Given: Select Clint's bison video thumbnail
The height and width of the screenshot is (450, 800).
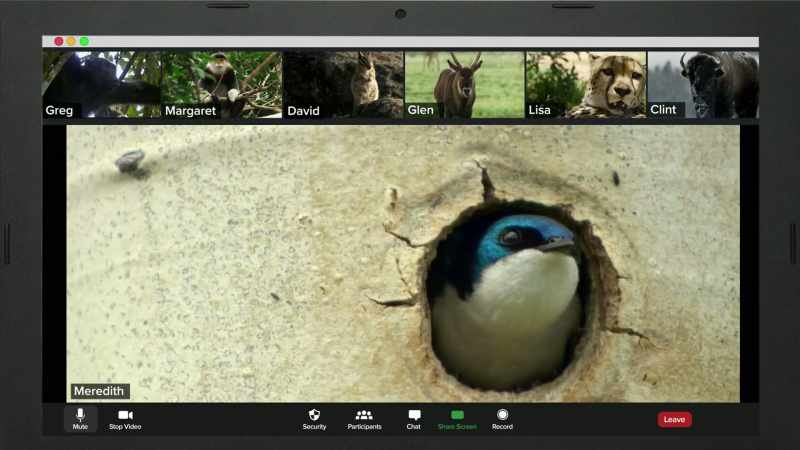Looking at the screenshot, I should 703,85.
